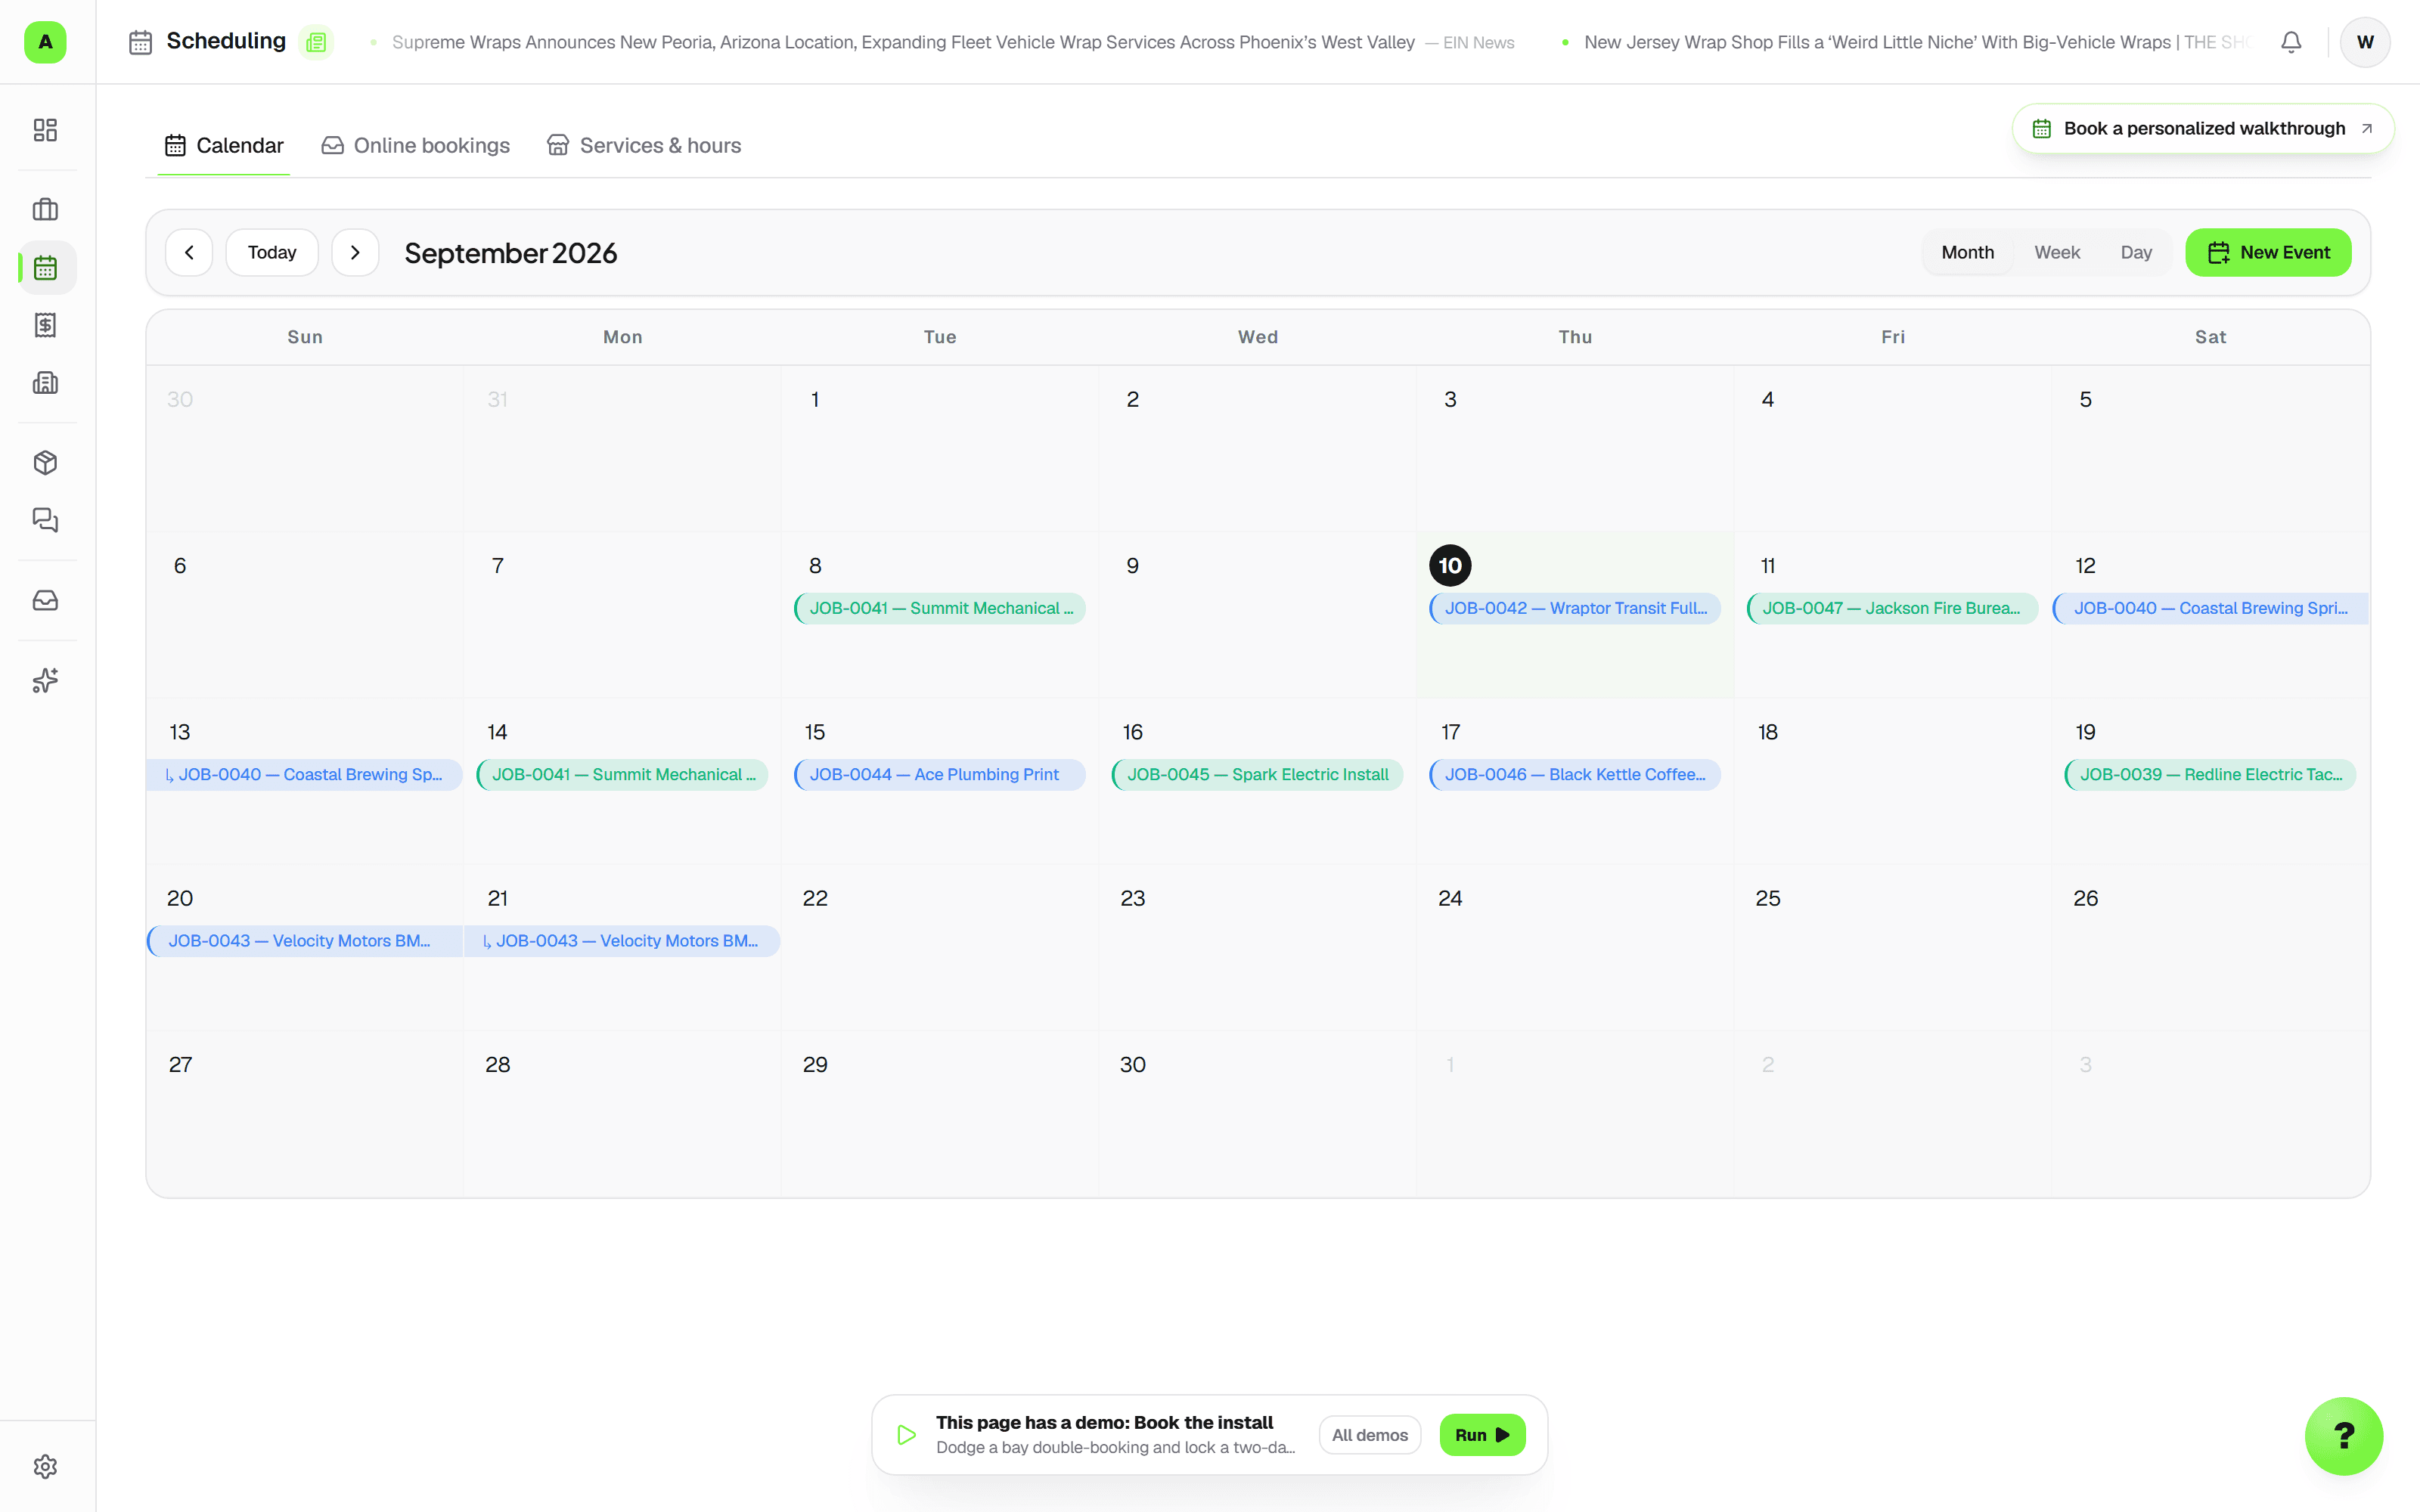The height and width of the screenshot is (1512, 2420).
Task: Open All demos list
Action: (x=1369, y=1435)
